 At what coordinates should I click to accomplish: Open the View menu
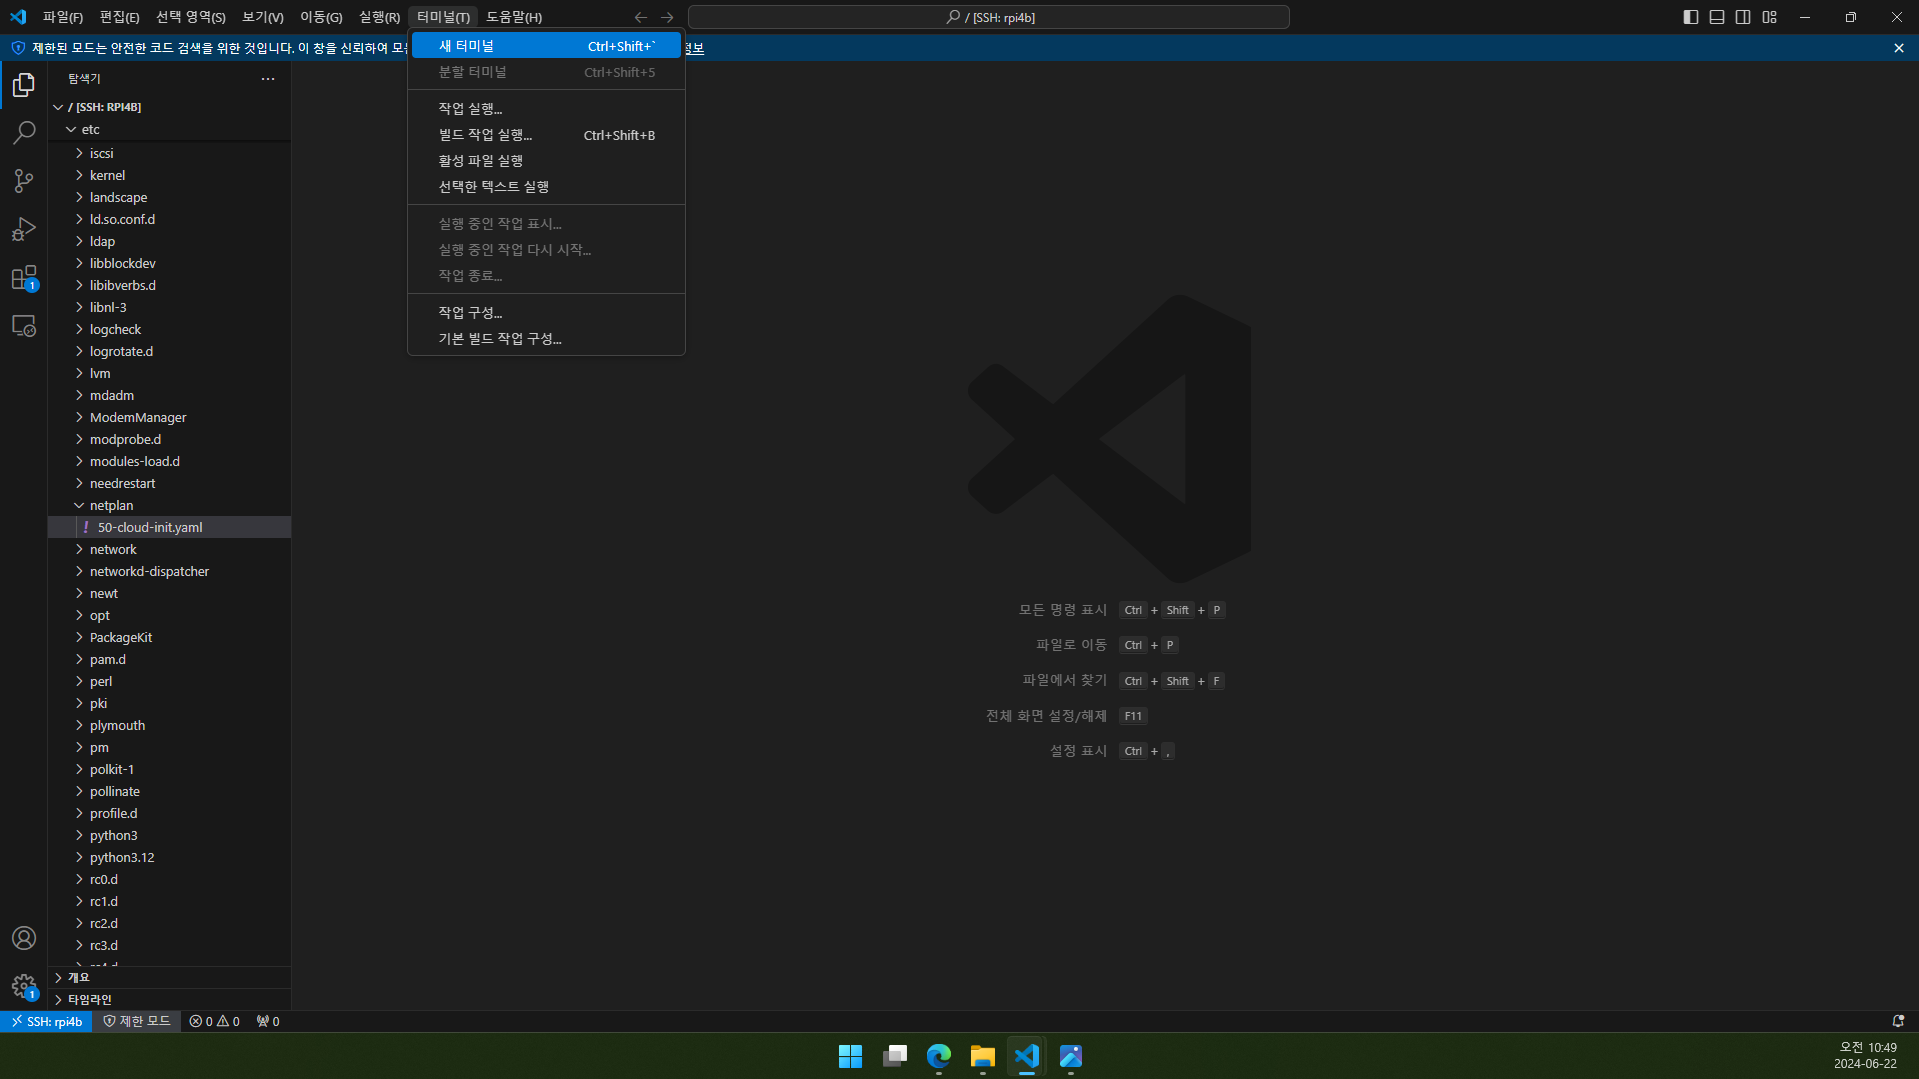(x=263, y=17)
